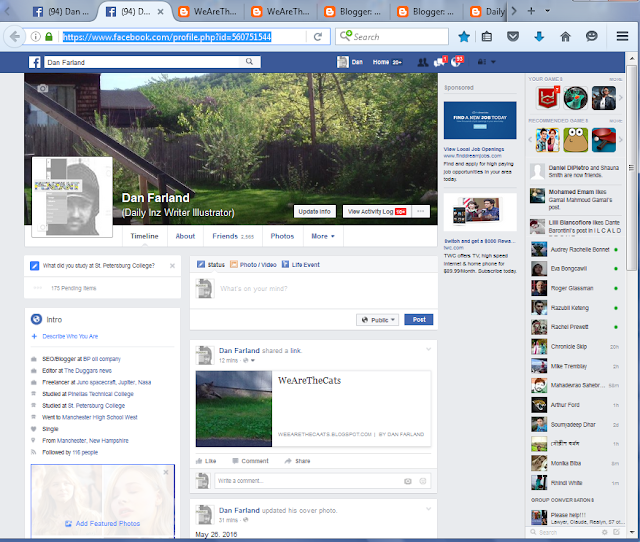Screen dimensions: 640x542
Task: Open the Public audience dropdown
Action: click(x=377, y=320)
